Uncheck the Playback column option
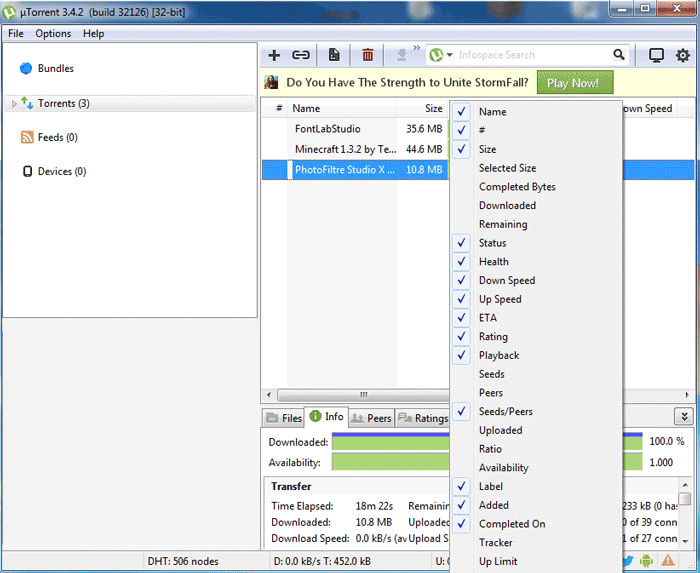 536,355
